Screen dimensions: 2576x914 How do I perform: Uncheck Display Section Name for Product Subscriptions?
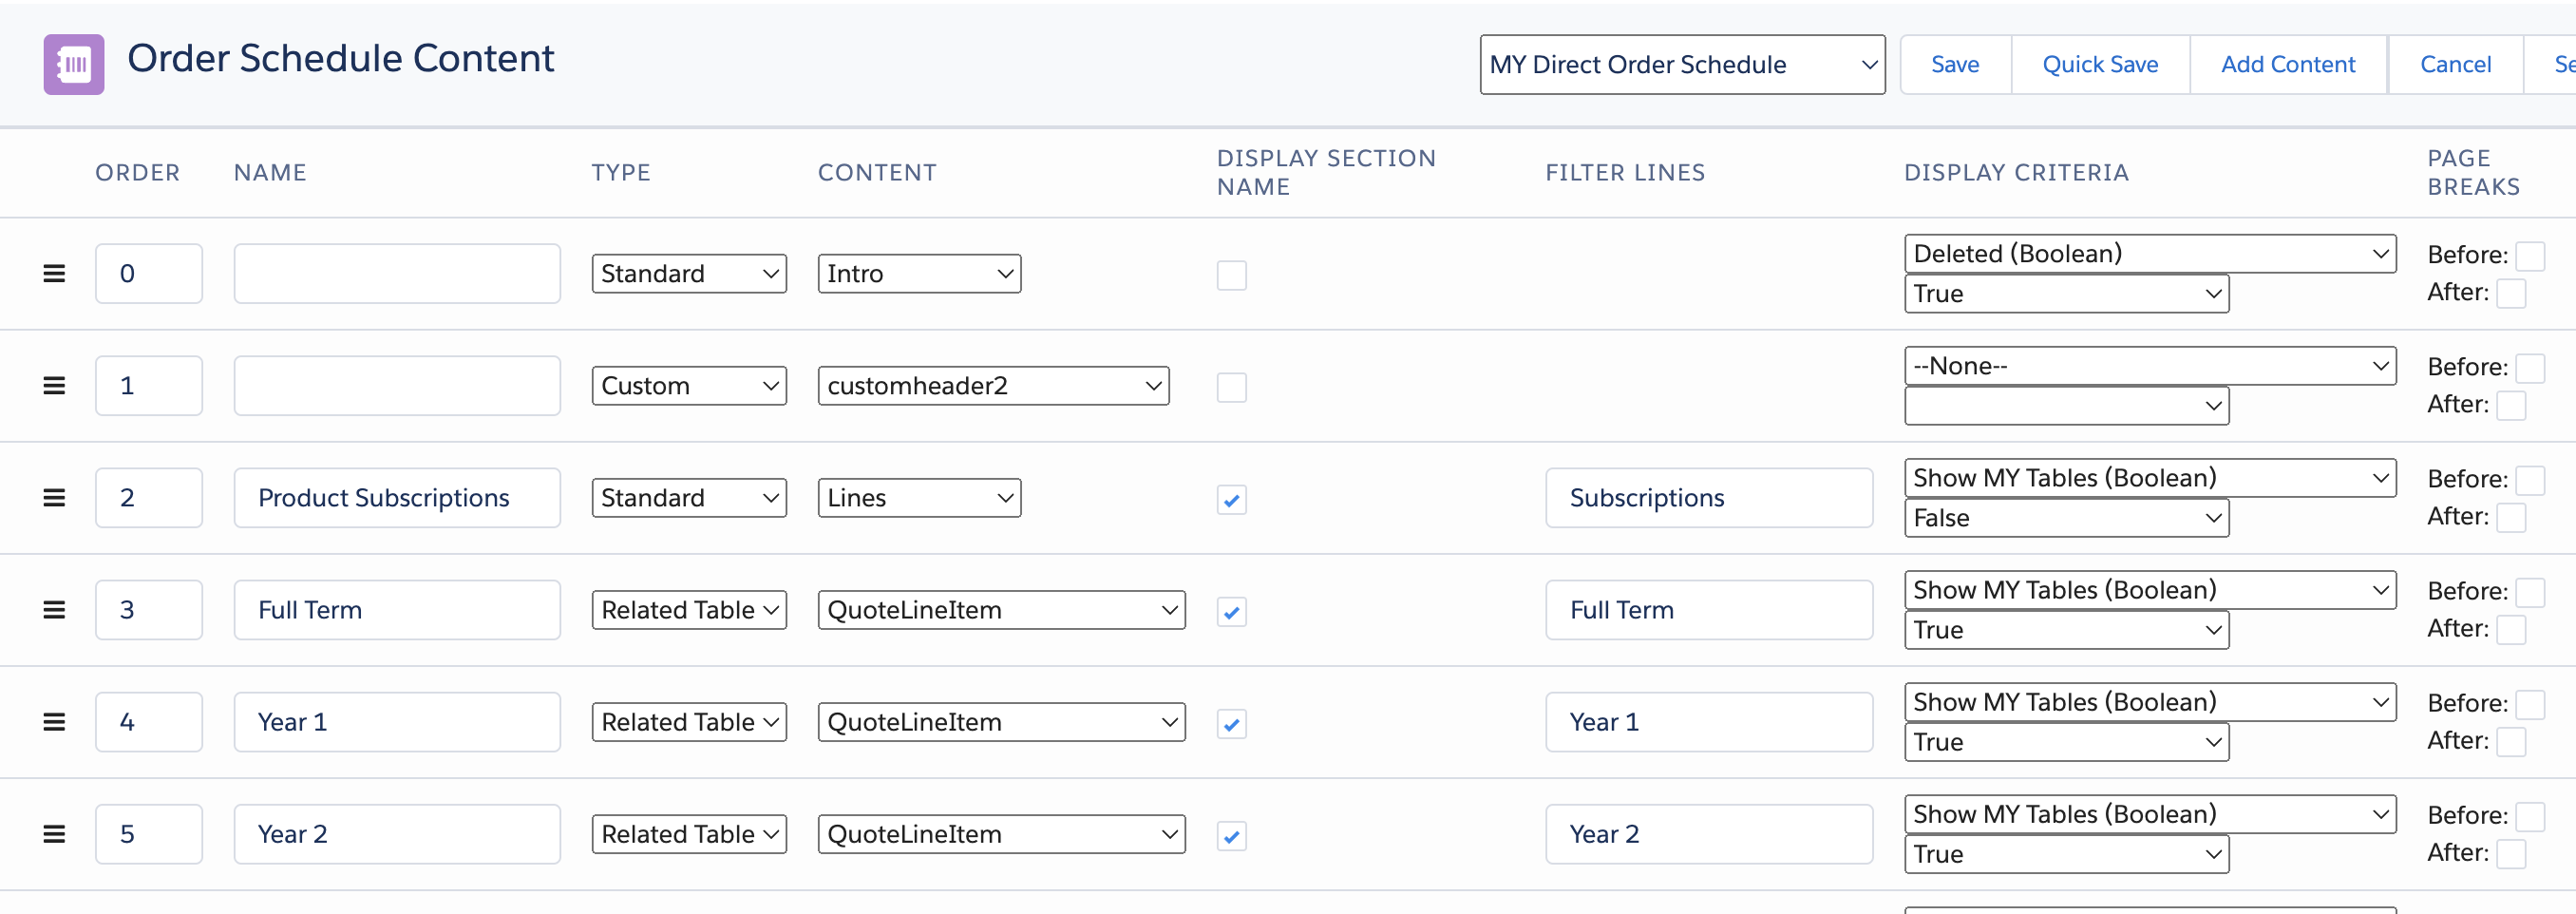point(1231,499)
